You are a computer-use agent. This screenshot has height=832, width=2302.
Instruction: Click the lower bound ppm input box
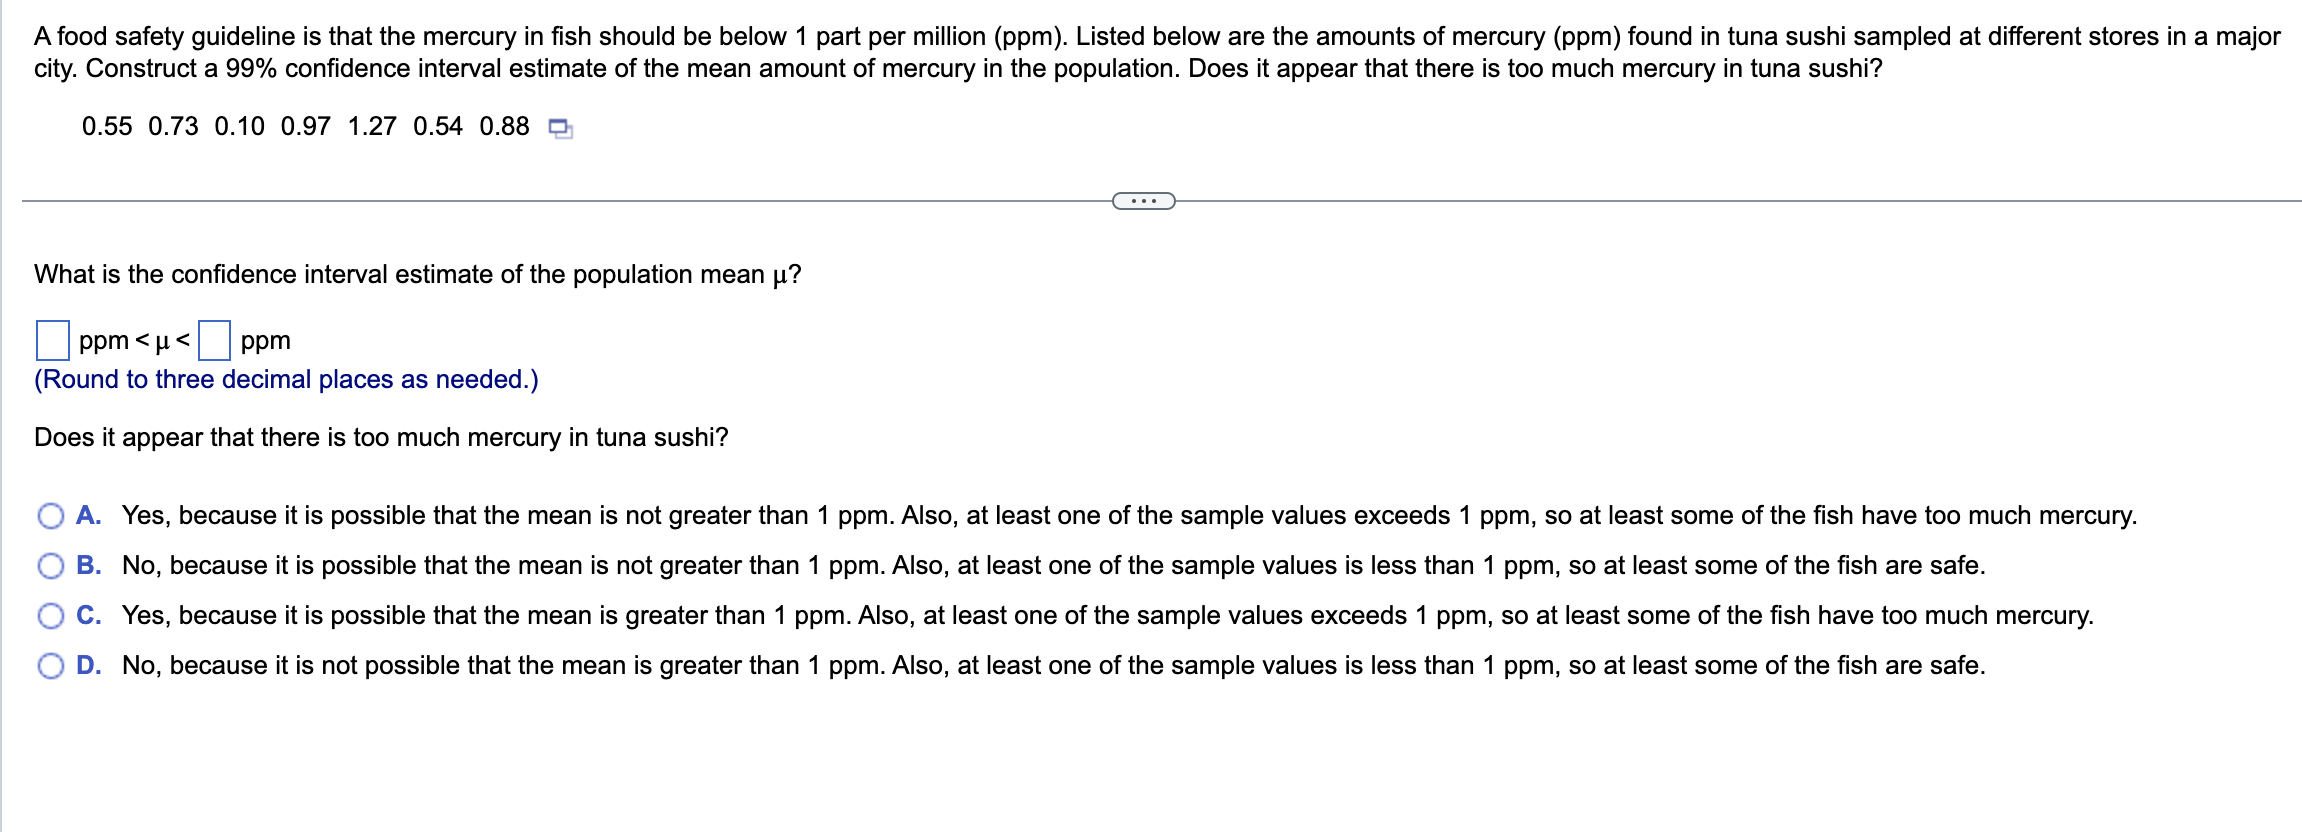click(x=53, y=340)
